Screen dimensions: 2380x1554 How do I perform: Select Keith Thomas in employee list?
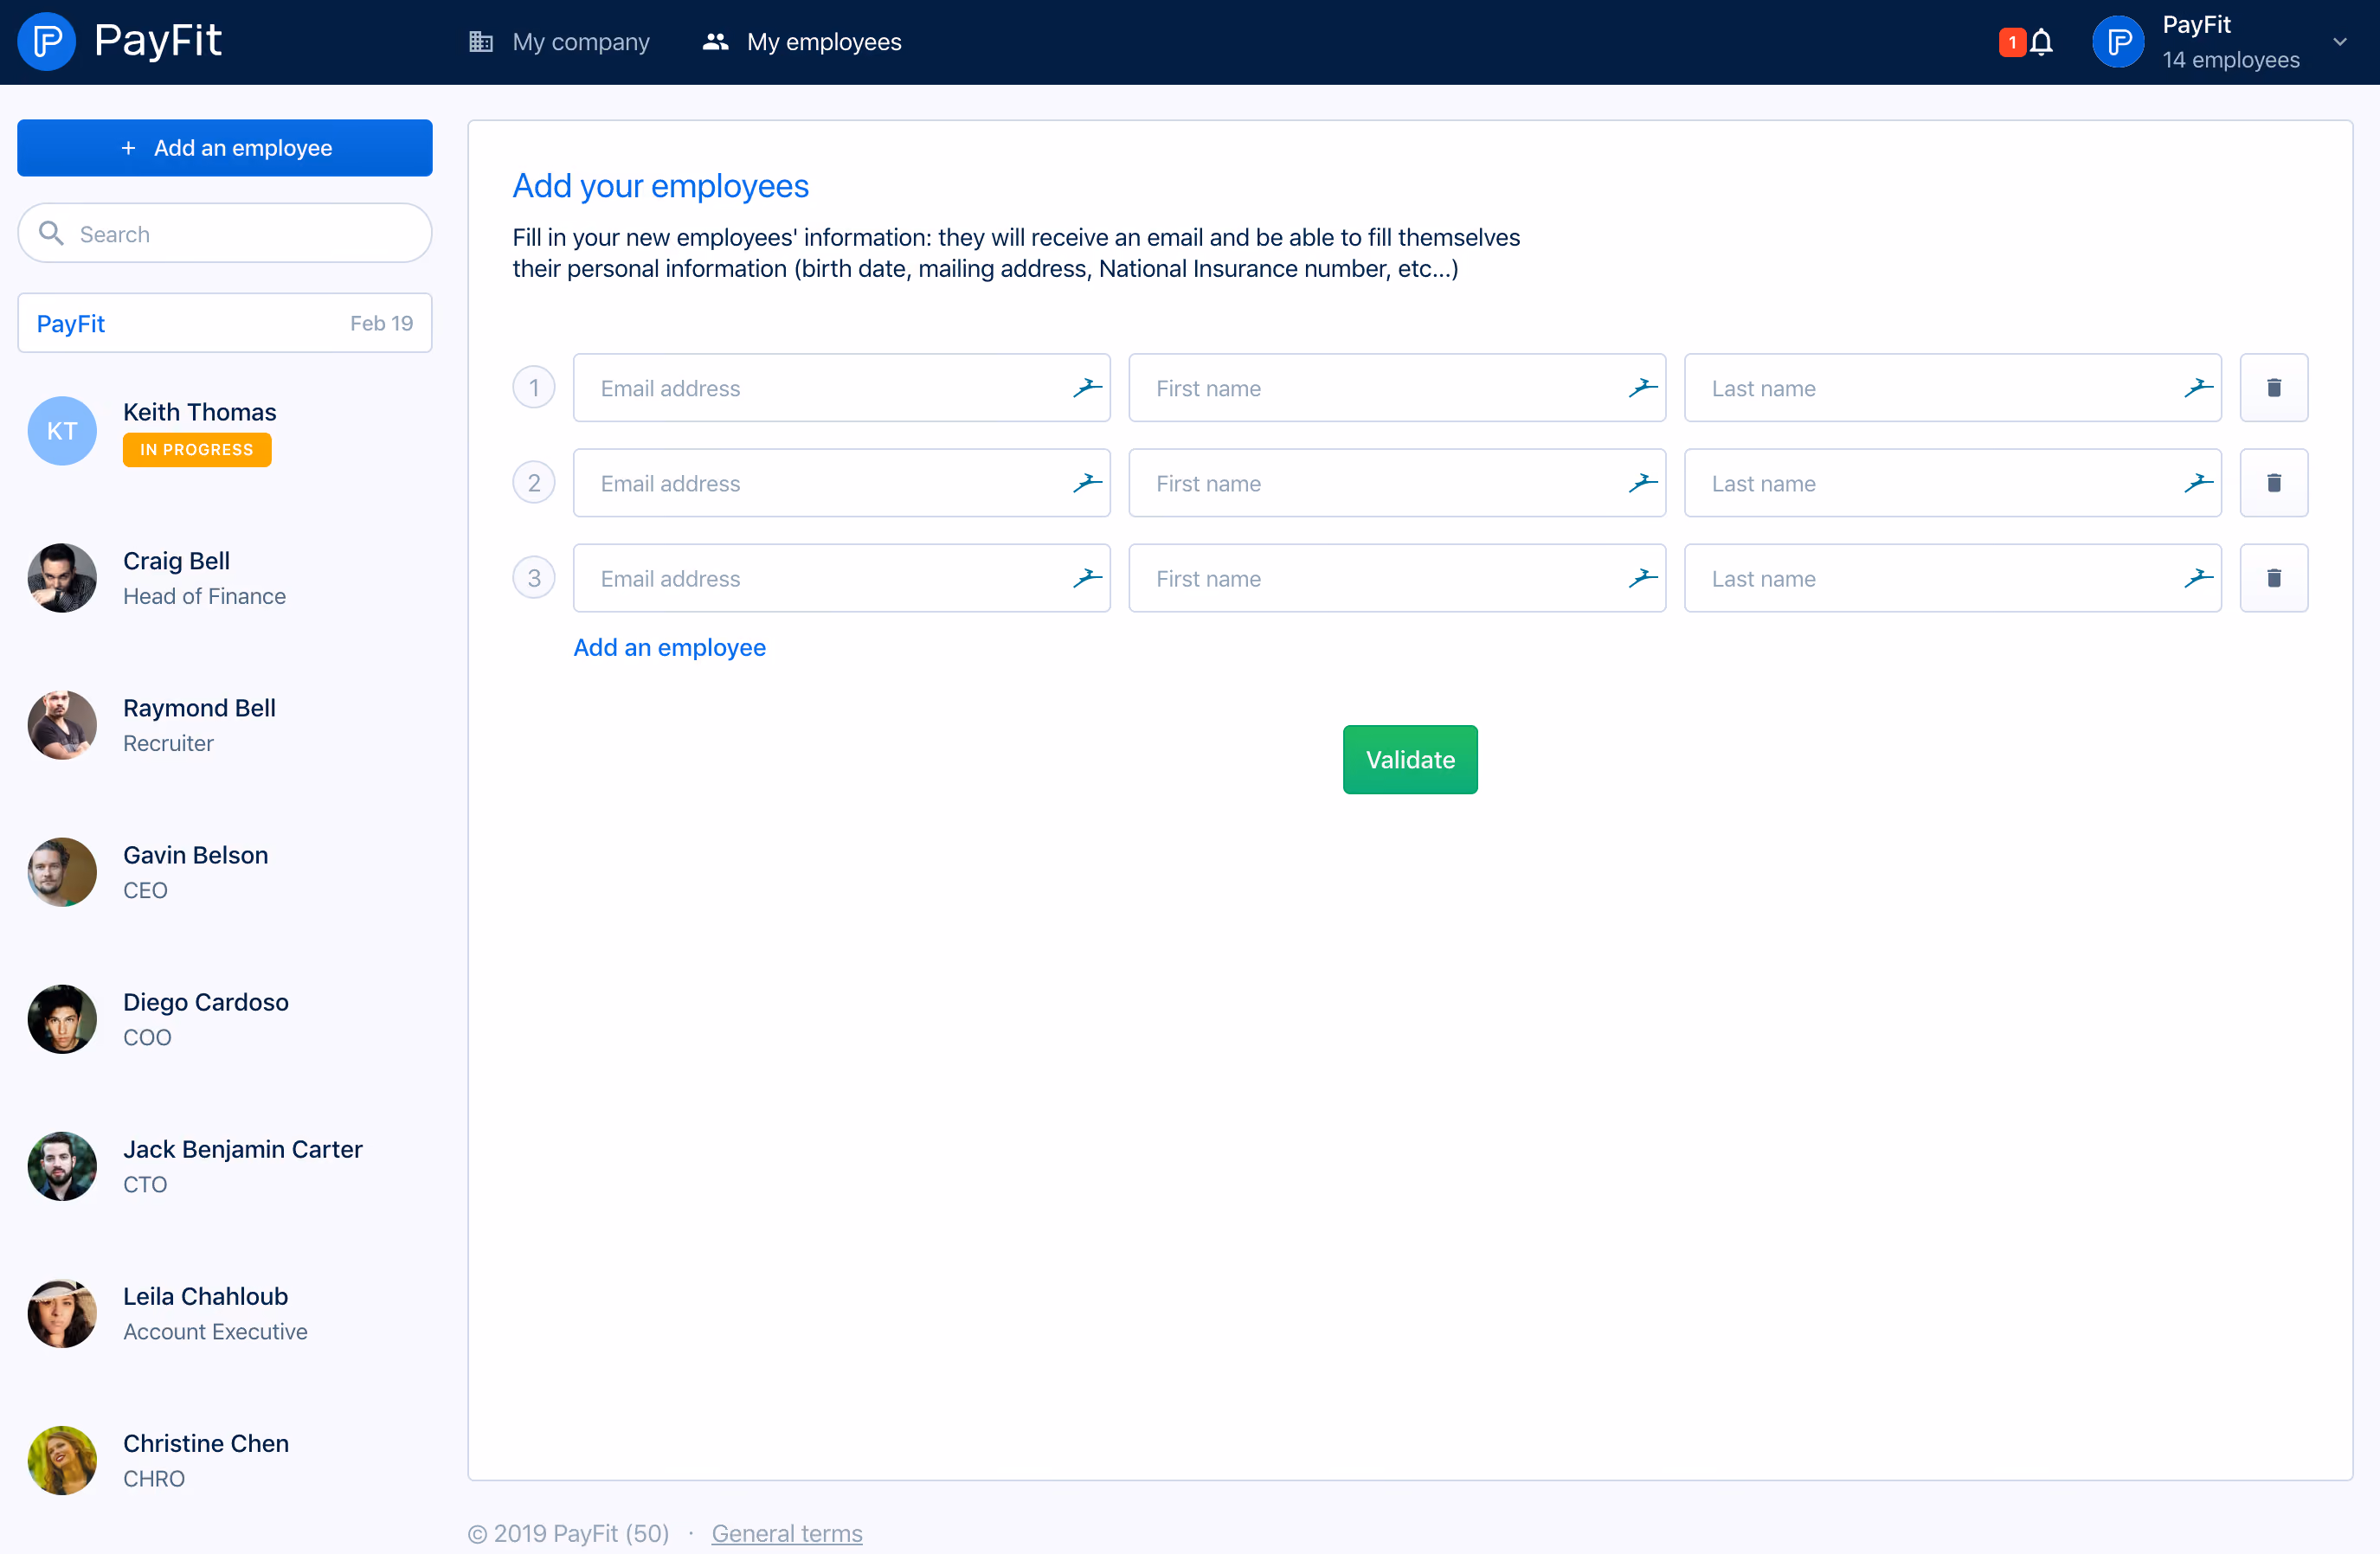(225, 431)
